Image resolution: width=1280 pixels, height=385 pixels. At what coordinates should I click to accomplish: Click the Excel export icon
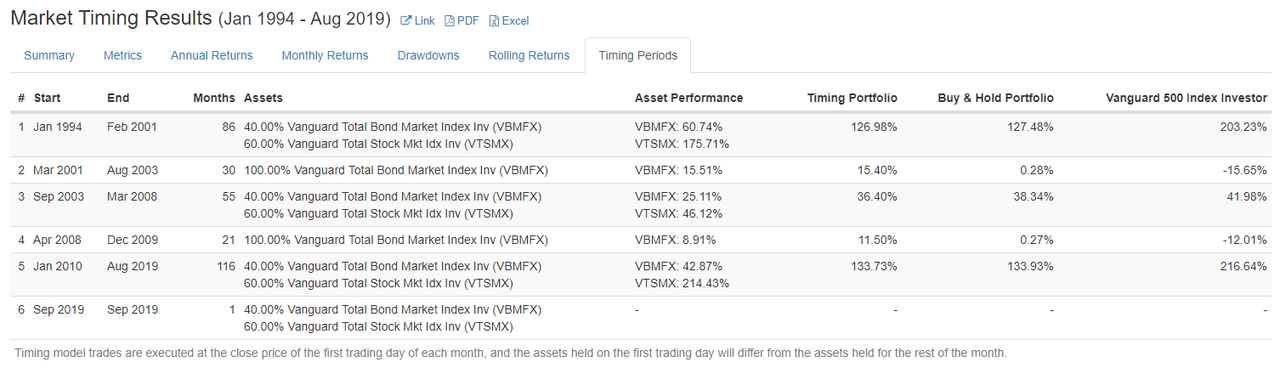(494, 21)
